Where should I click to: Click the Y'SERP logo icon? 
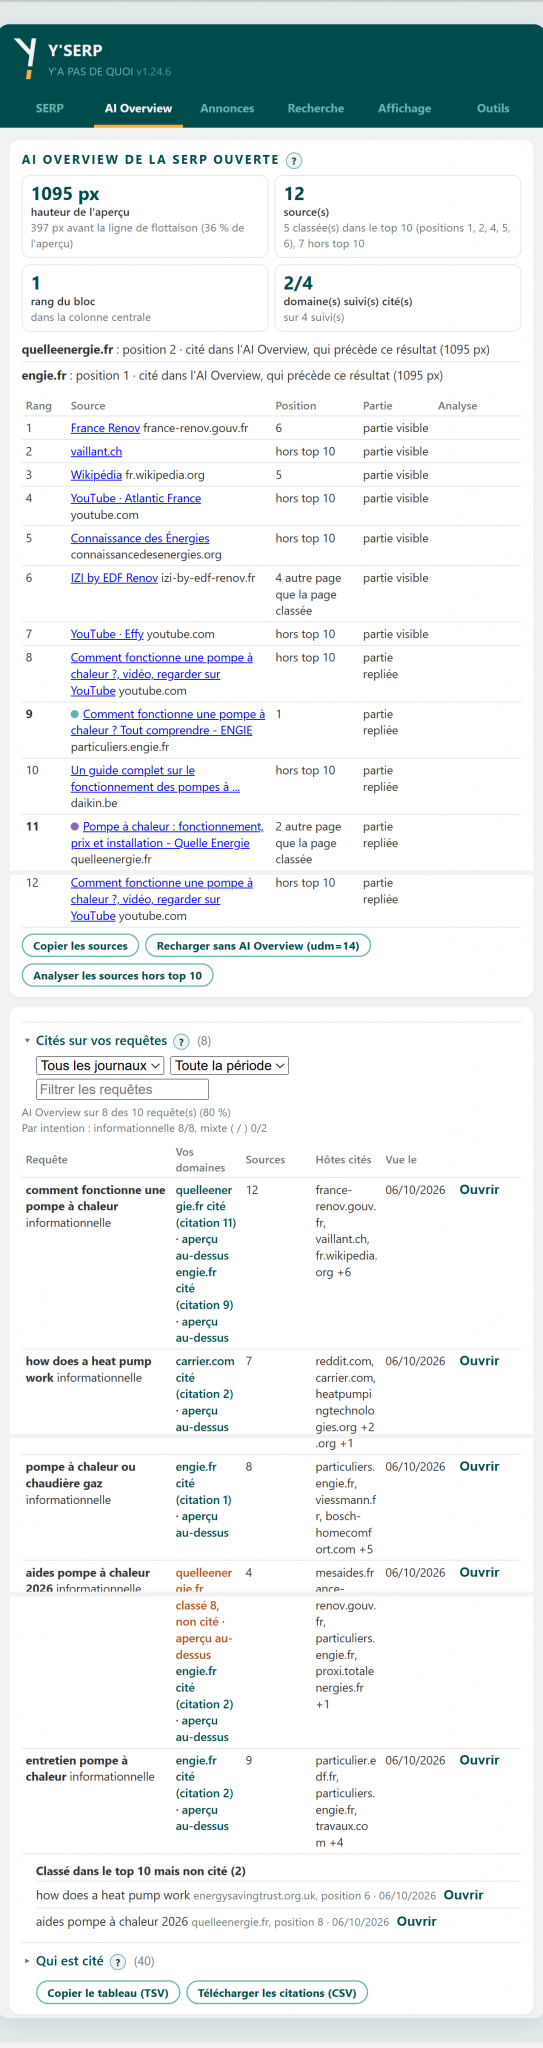click(x=26, y=59)
